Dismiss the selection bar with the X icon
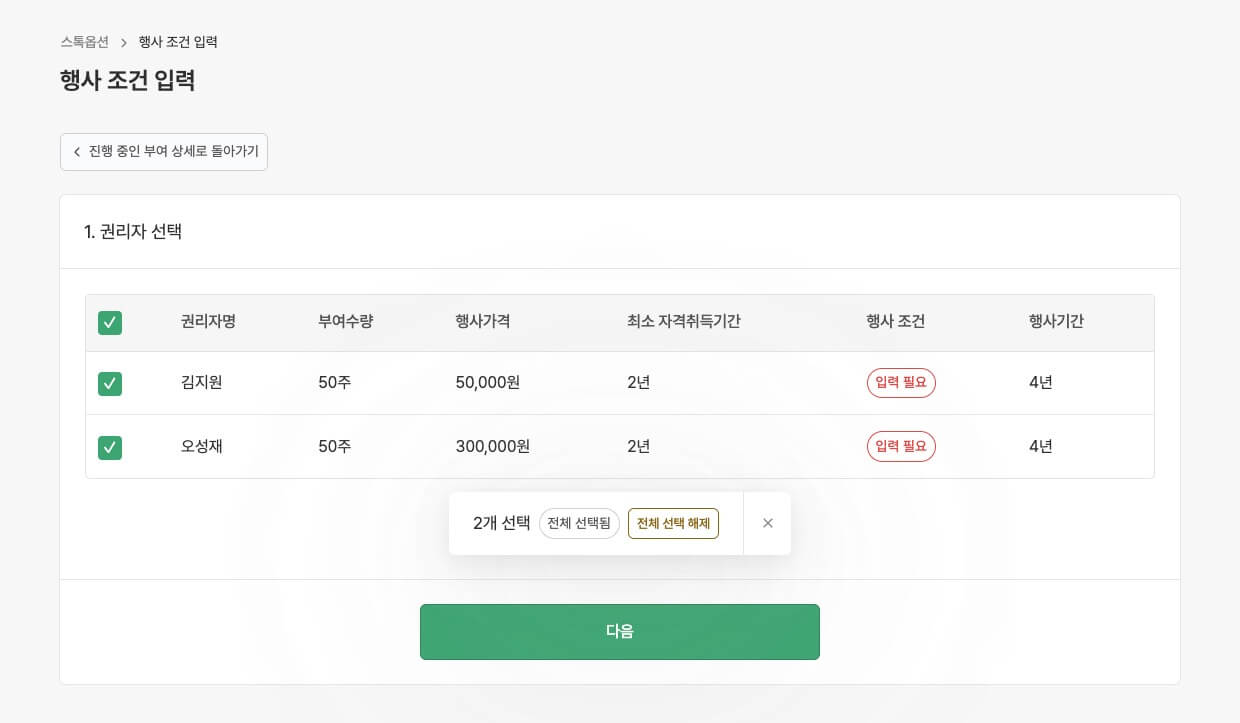The height and width of the screenshot is (723, 1240). tap(767, 523)
